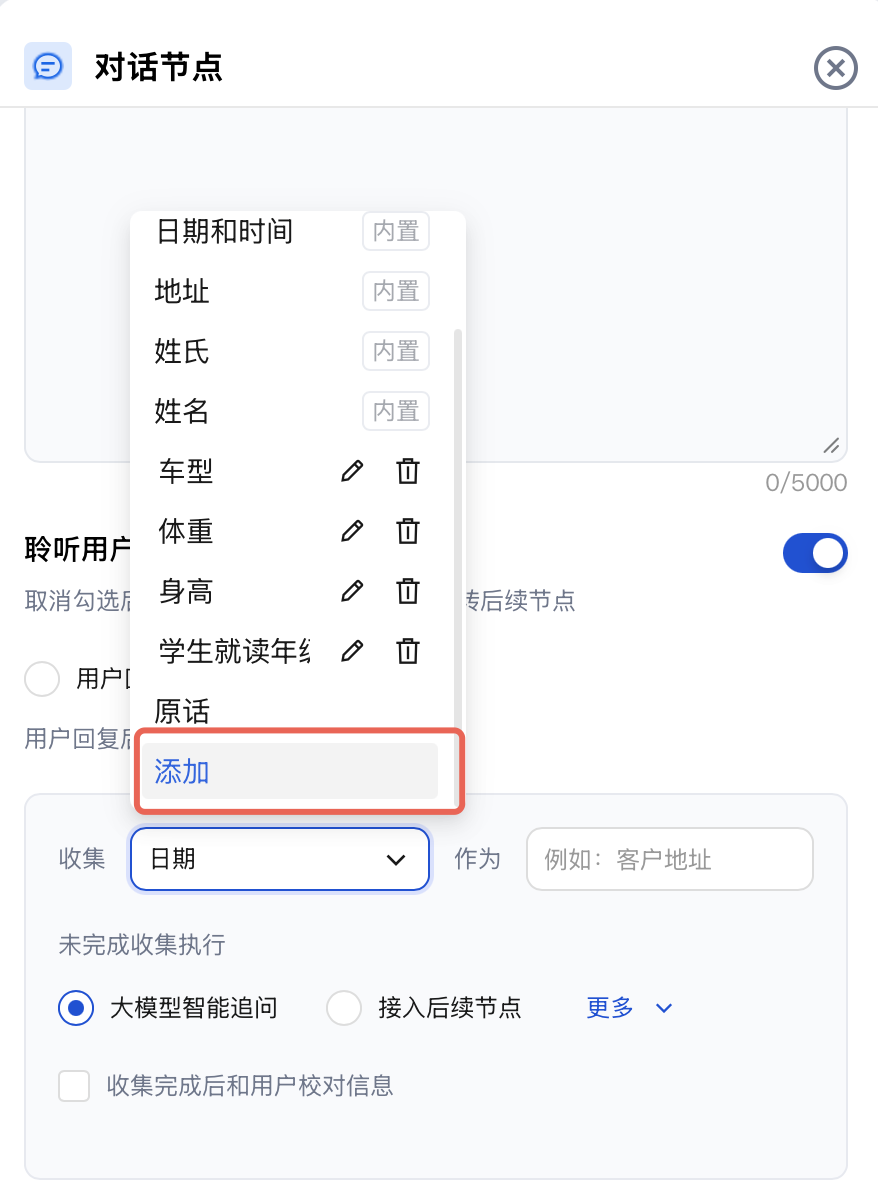Delete the 车型 entity via trash icon
878x1204 pixels.
408,471
